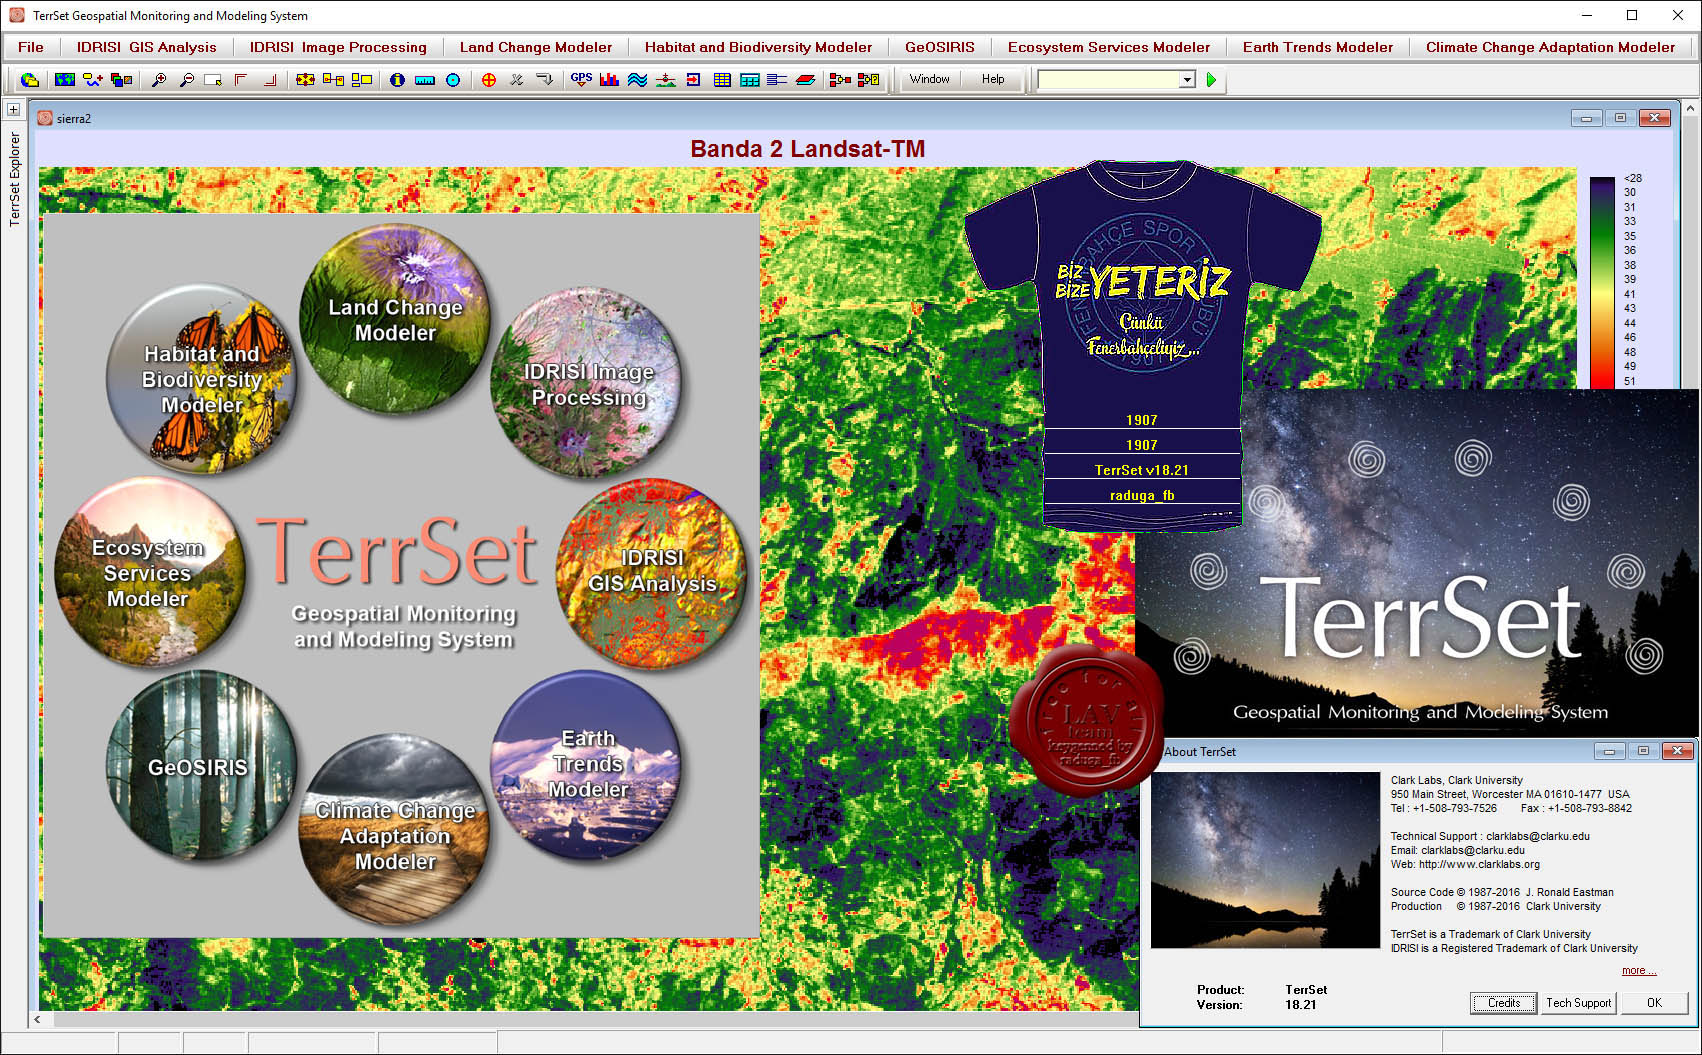Image resolution: width=1702 pixels, height=1055 pixels.
Task: Open the cyan database table icon
Action: tap(750, 79)
